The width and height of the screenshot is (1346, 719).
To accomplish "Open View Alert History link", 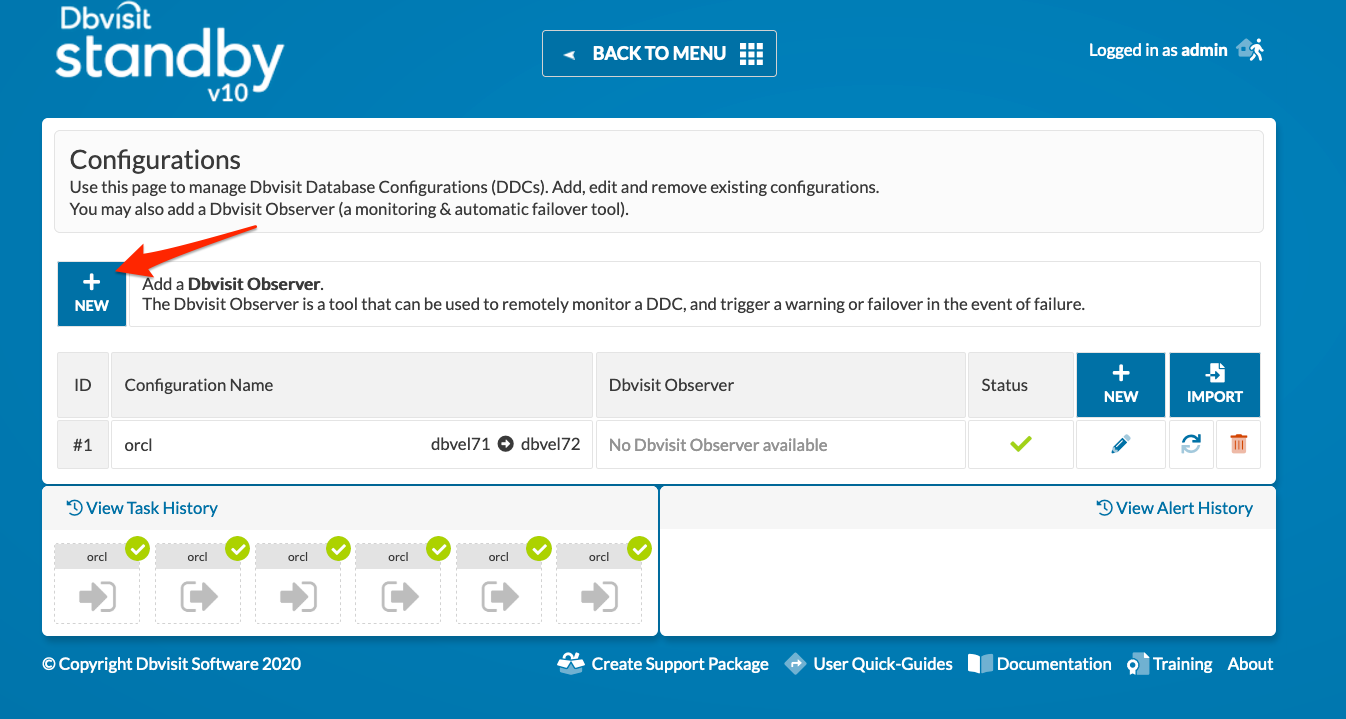I will (1175, 508).
